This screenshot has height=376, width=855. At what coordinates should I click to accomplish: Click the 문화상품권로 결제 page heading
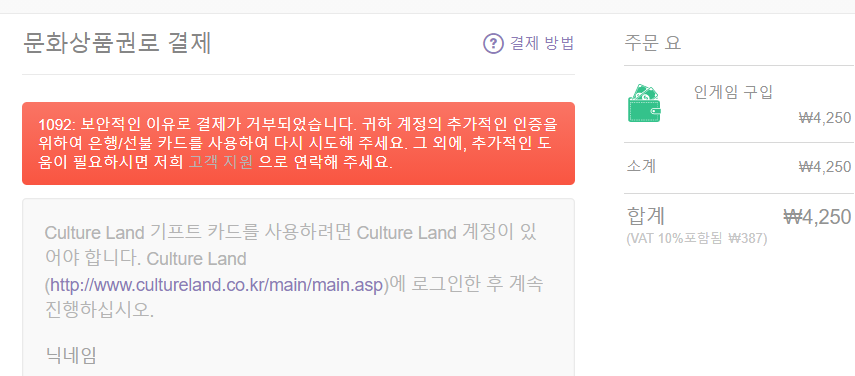coord(117,44)
